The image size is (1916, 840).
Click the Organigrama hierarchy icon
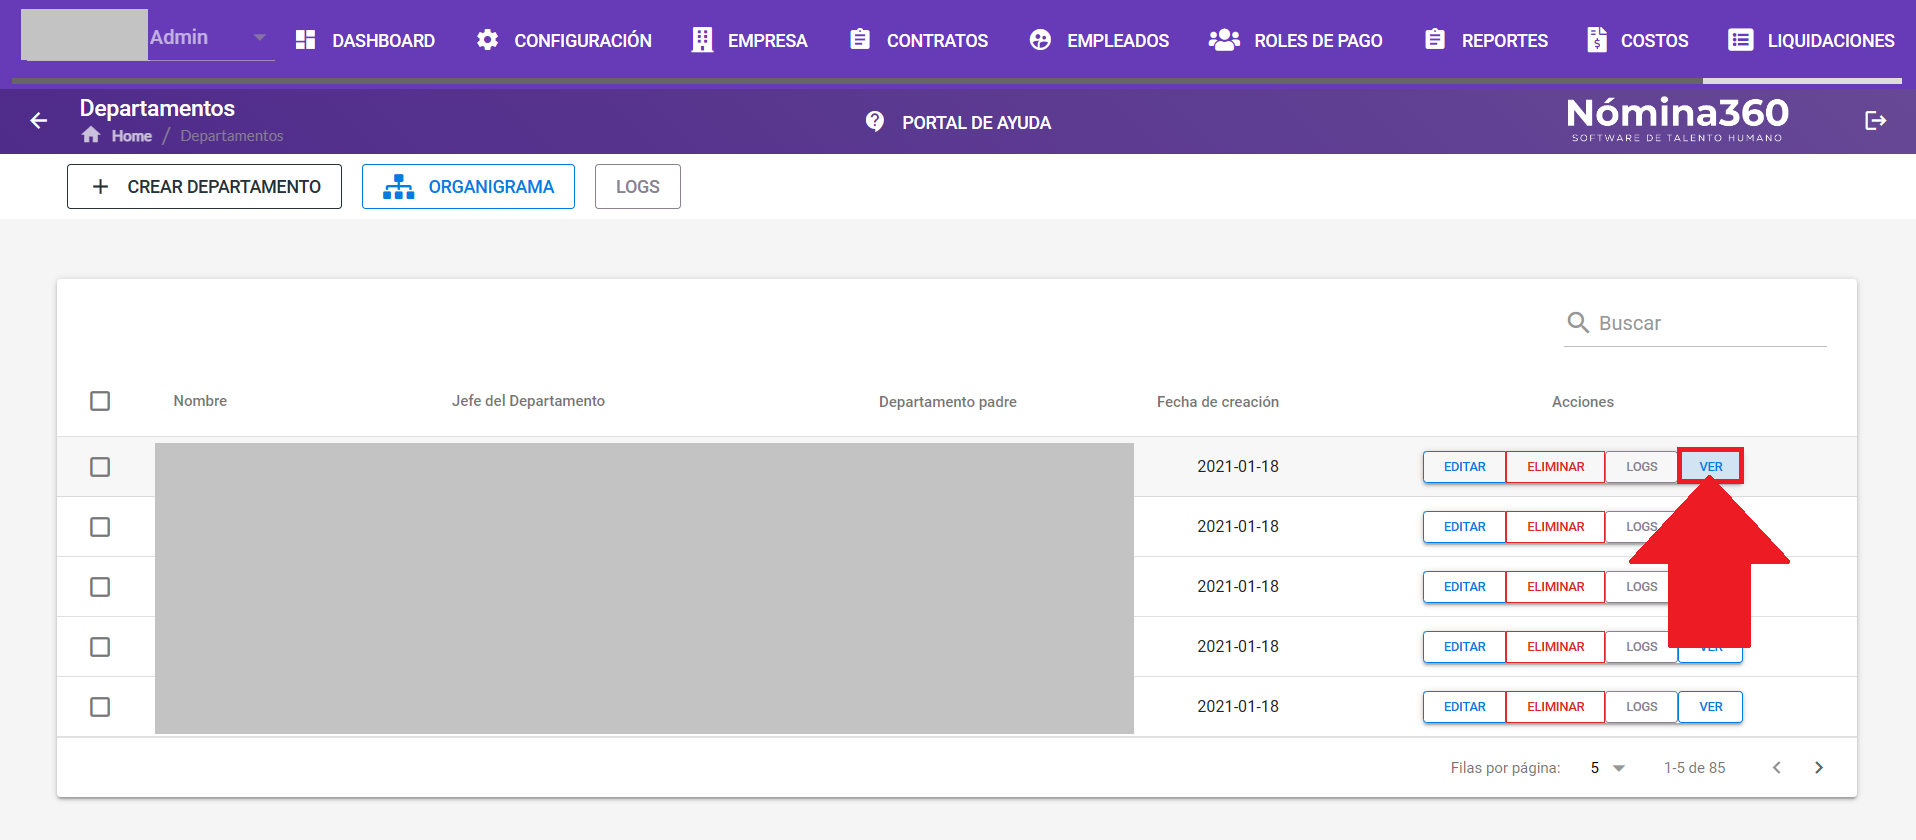click(x=398, y=187)
